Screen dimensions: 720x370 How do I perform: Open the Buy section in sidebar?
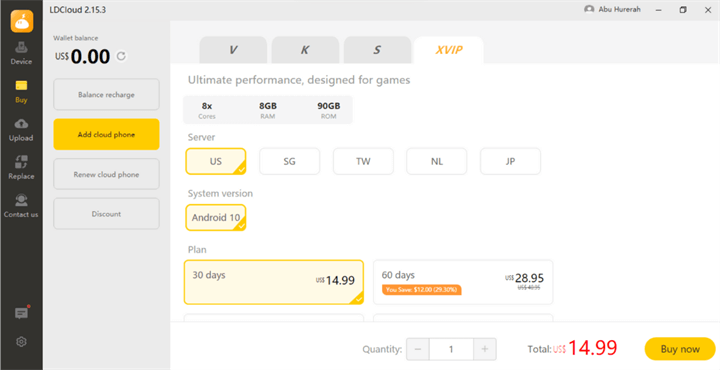coord(21,92)
